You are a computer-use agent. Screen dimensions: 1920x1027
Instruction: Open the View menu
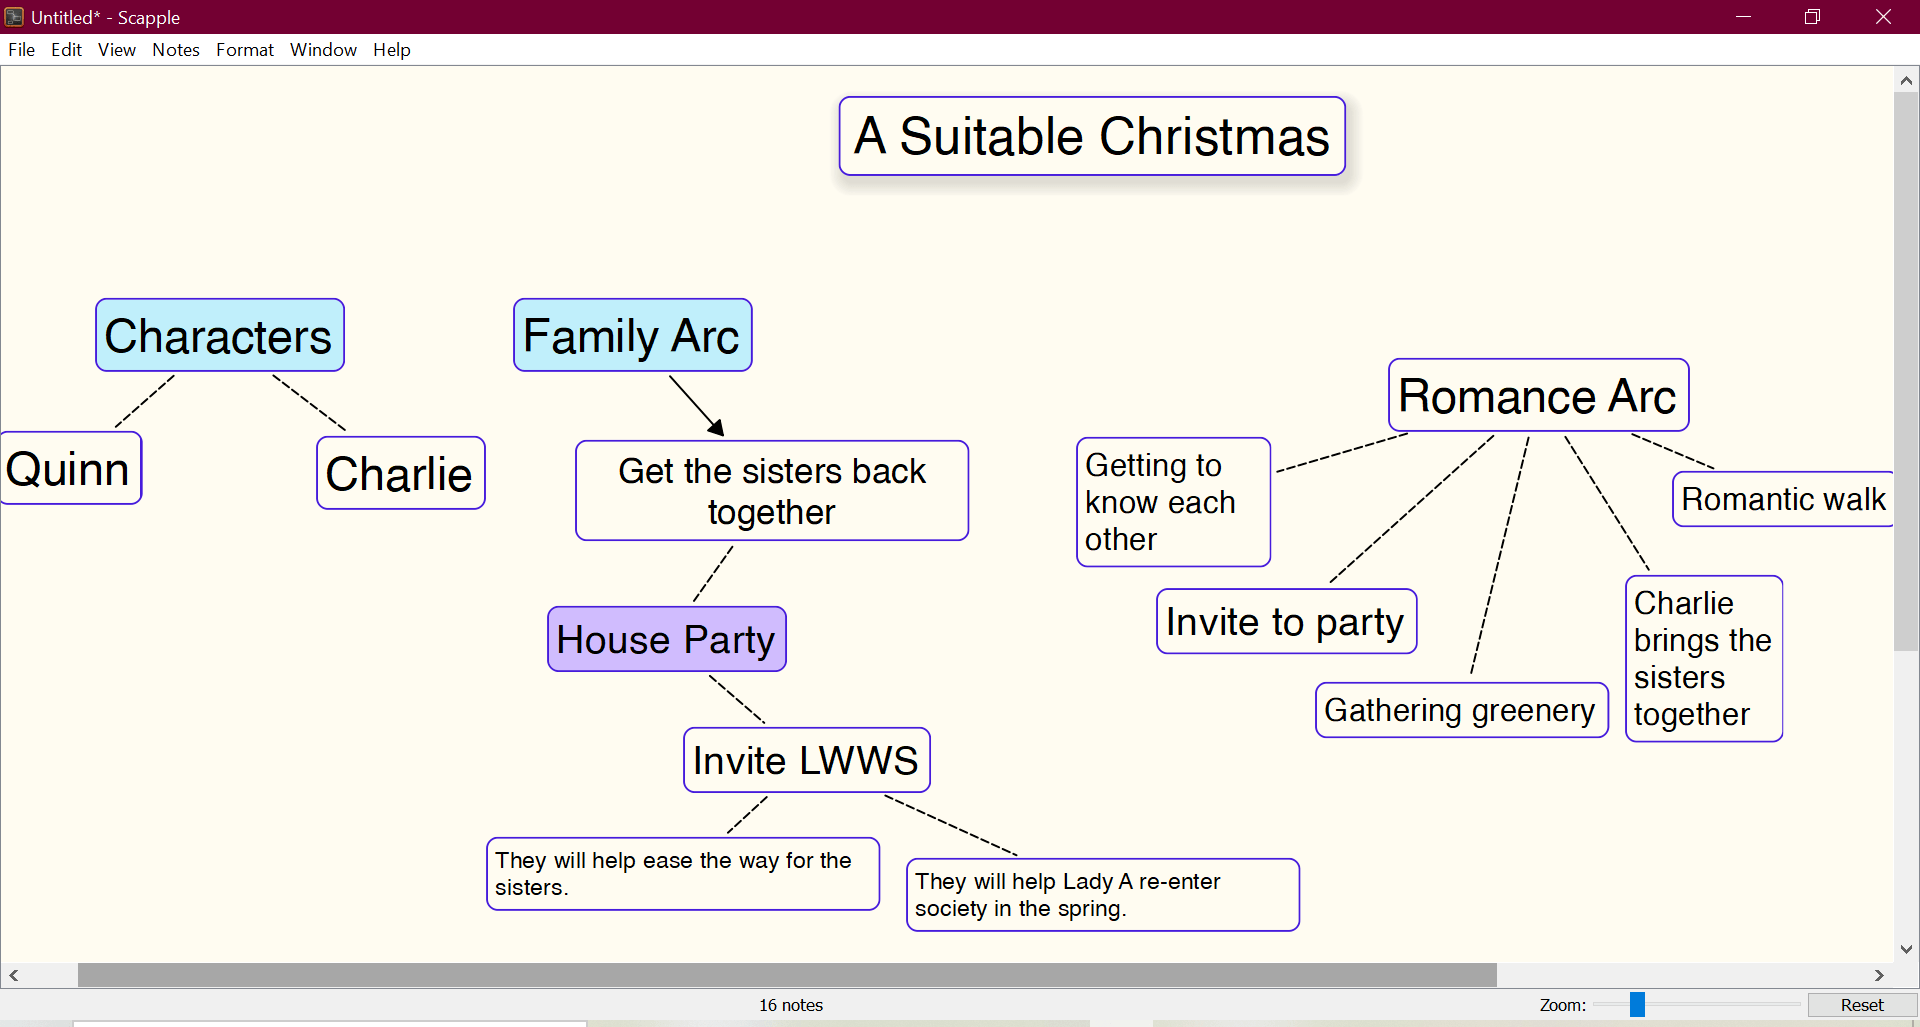(116, 50)
